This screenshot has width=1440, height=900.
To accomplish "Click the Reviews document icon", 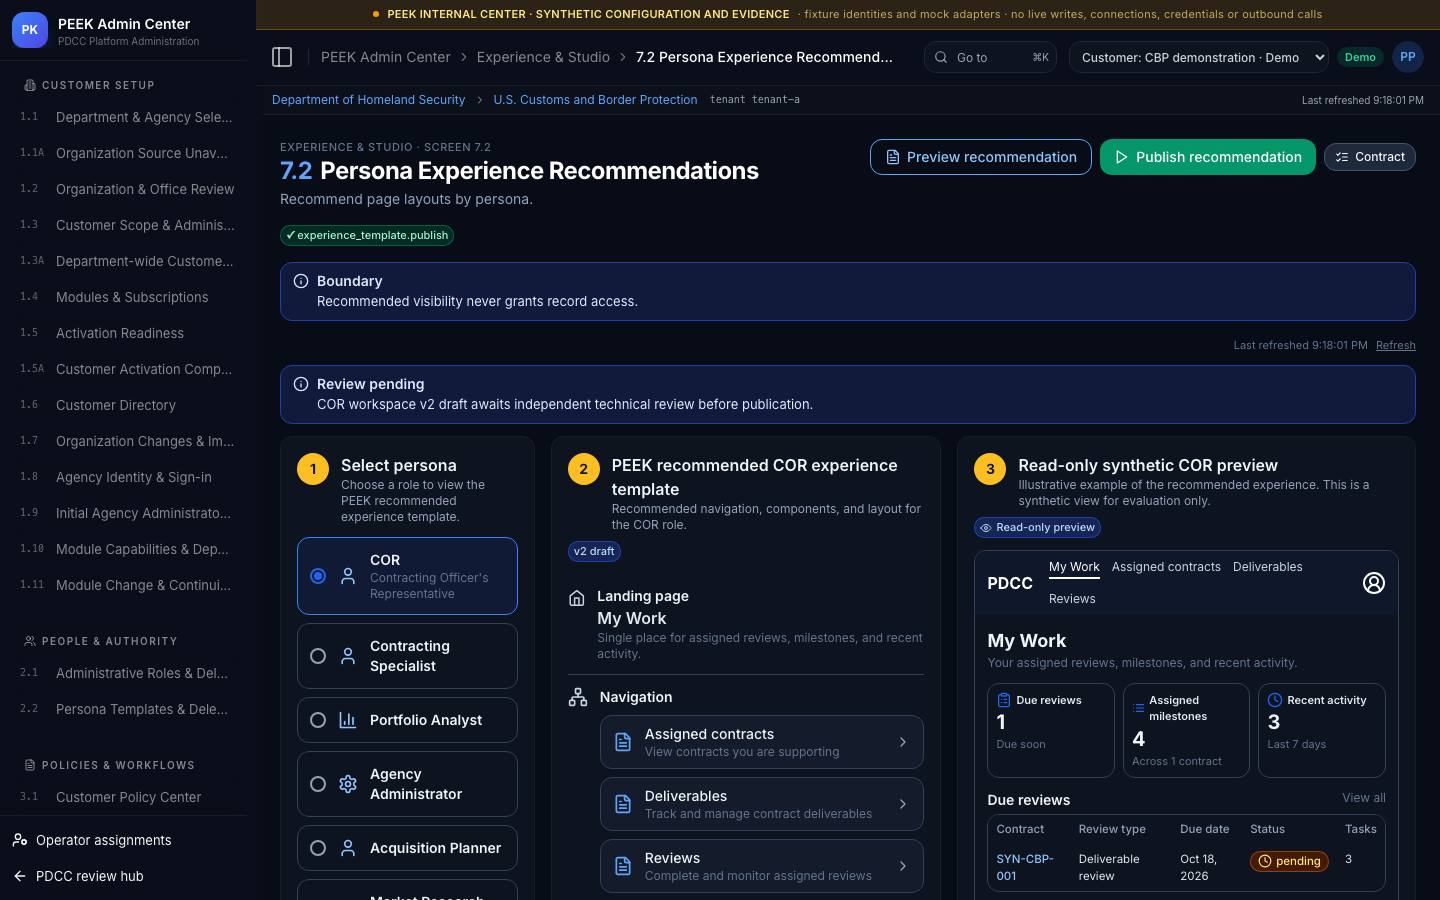I will click(623, 866).
